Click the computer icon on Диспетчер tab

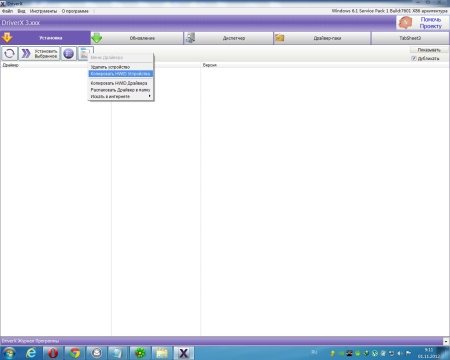[x=190, y=38]
